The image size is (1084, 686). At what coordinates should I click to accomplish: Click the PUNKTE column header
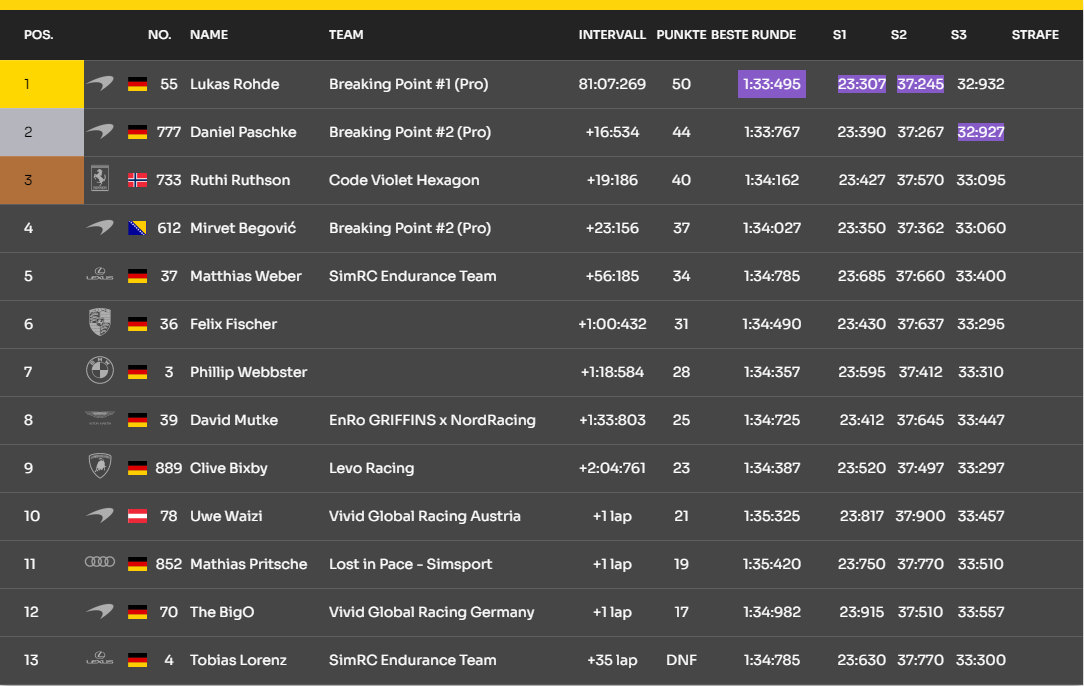click(x=681, y=35)
